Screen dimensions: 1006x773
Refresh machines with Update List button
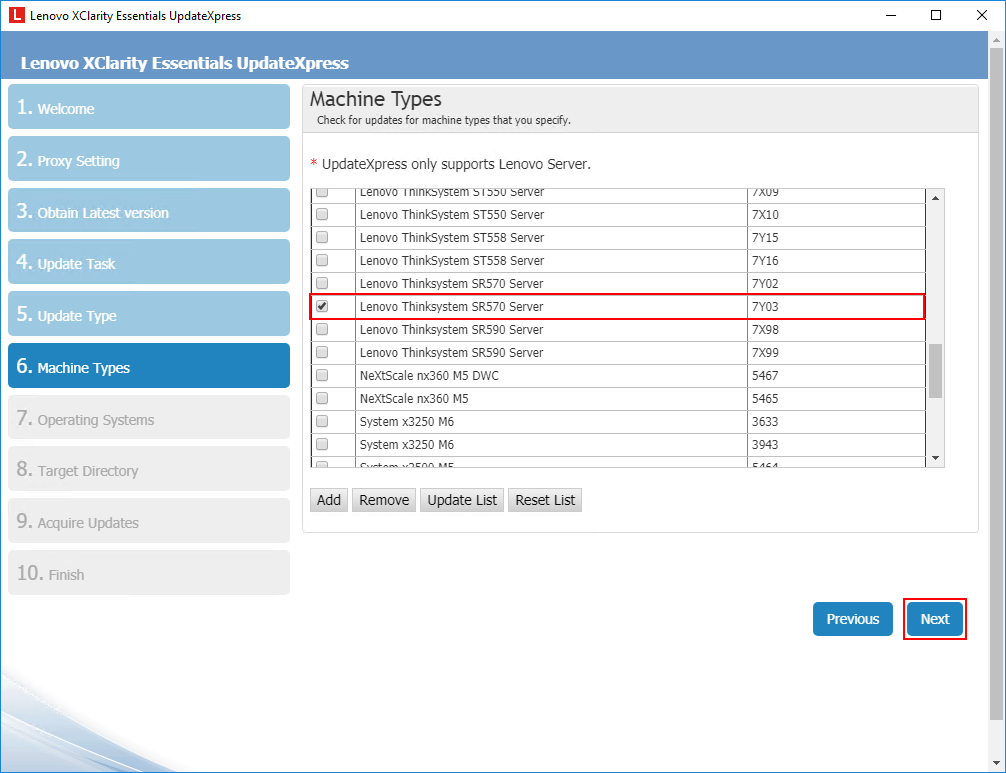[462, 500]
